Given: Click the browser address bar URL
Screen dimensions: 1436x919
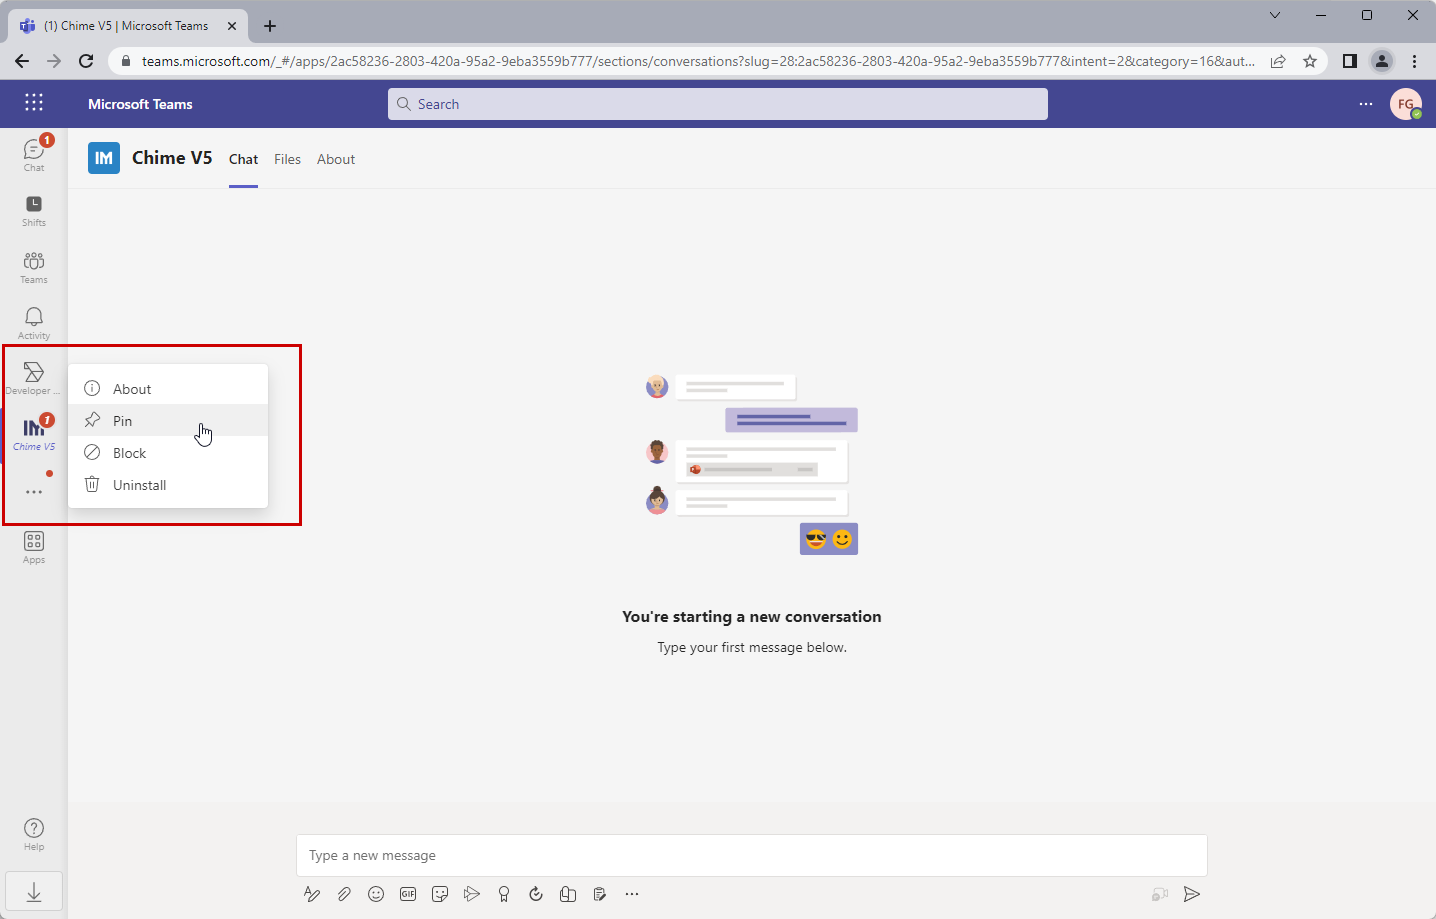Looking at the screenshot, I should pyautogui.click(x=698, y=61).
